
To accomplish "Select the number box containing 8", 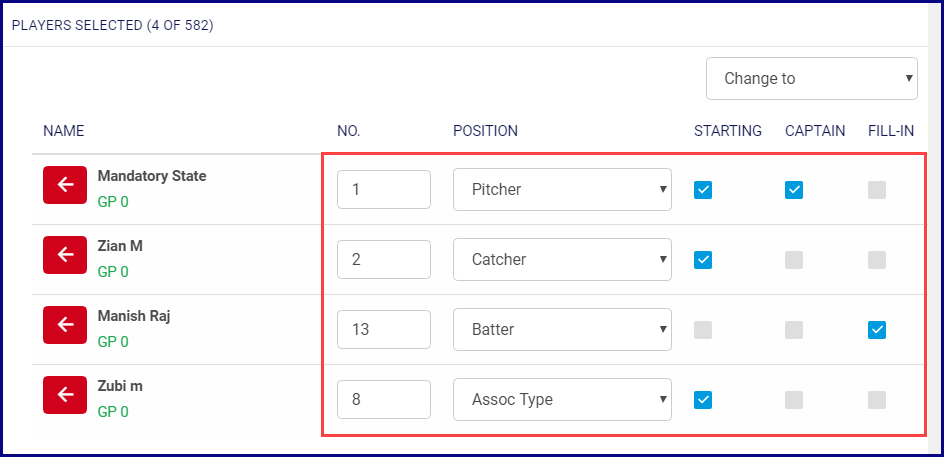I will pyautogui.click(x=384, y=400).
